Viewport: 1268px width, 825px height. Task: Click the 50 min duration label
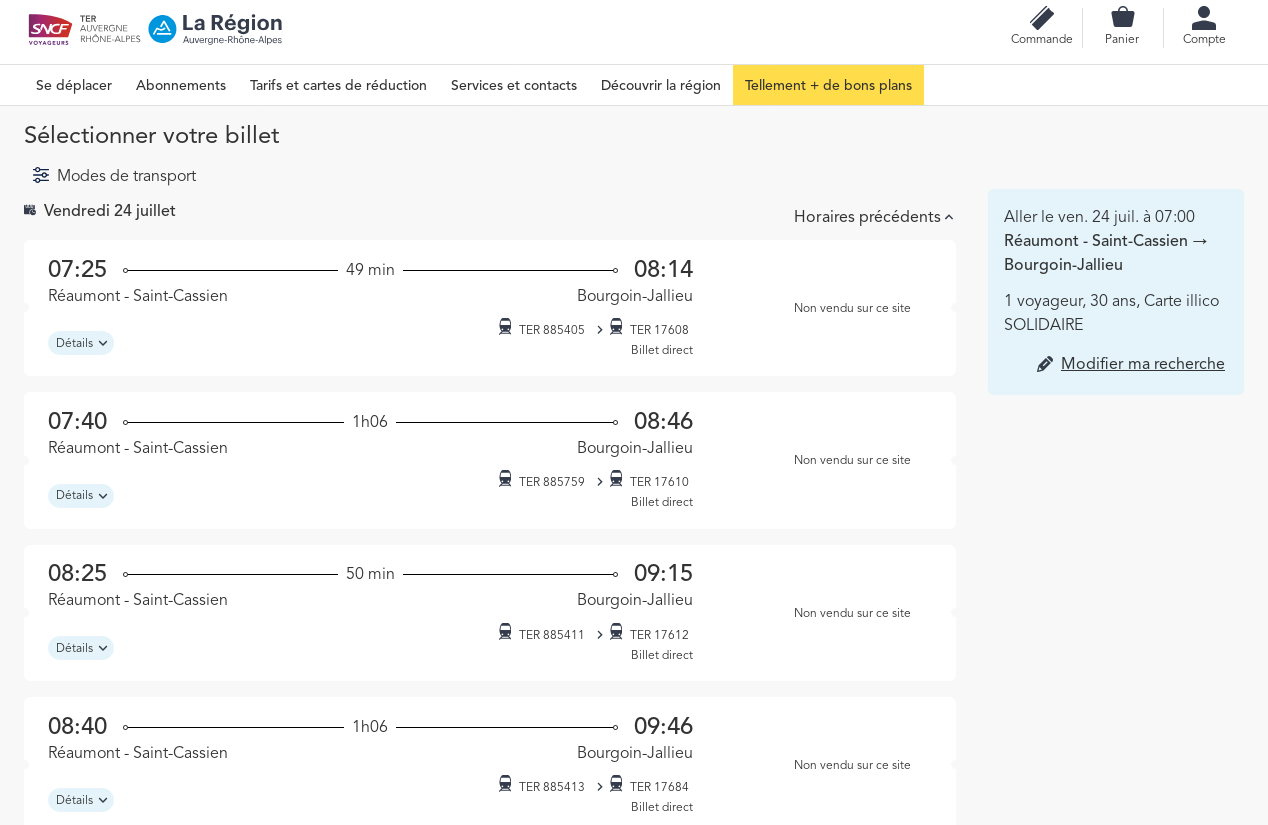coord(370,574)
